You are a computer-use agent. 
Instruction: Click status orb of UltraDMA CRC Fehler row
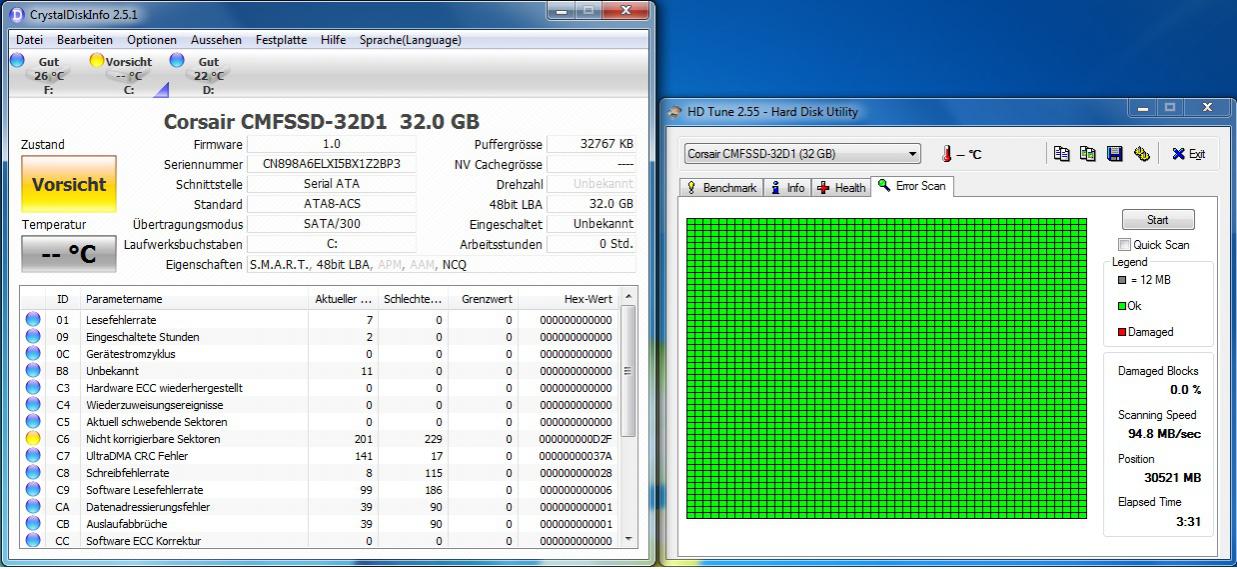tap(33, 456)
